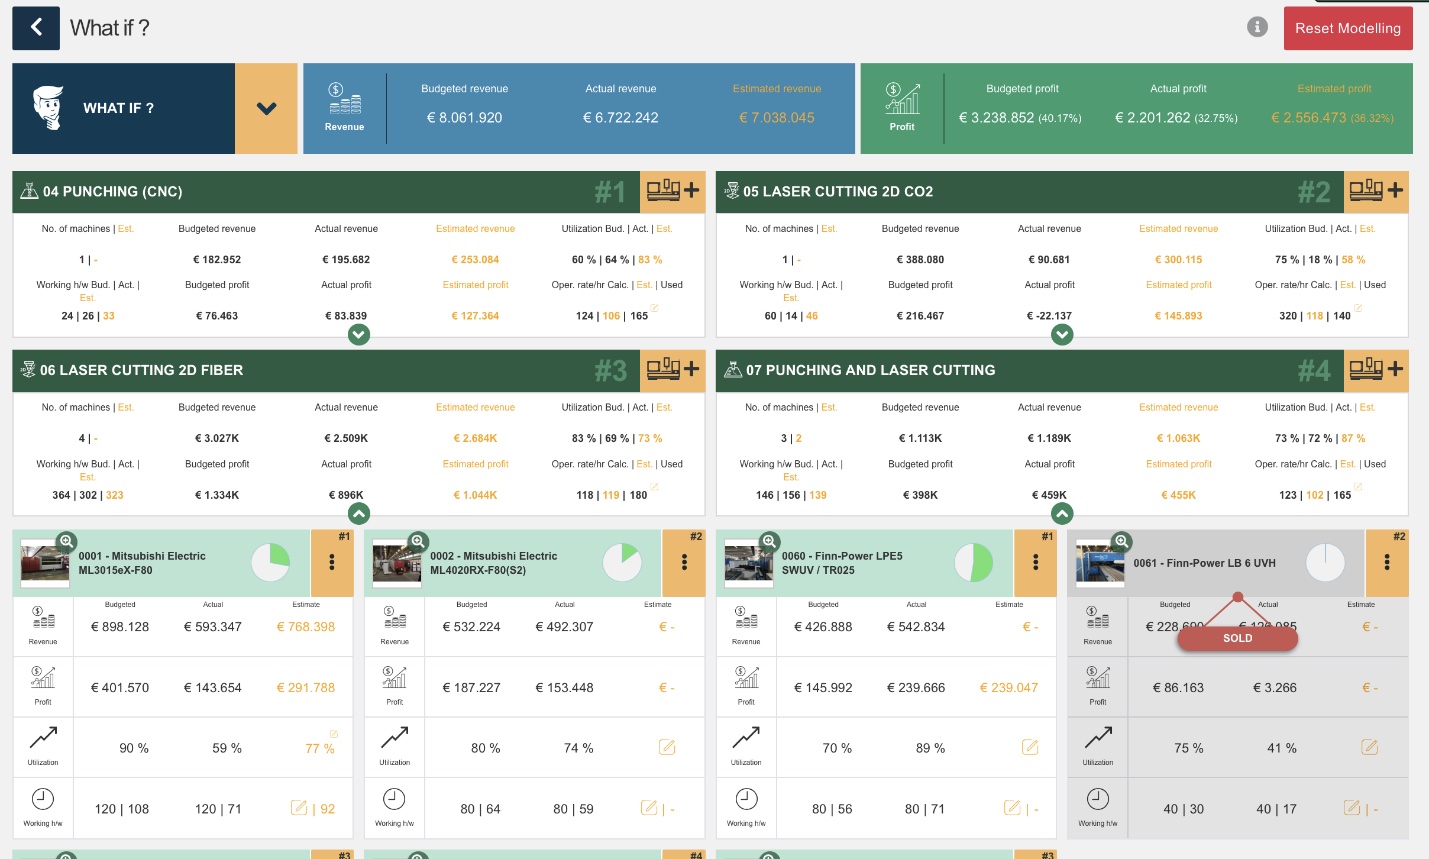Open three-dot menu for machine 0061 Finn-Power

(1387, 563)
